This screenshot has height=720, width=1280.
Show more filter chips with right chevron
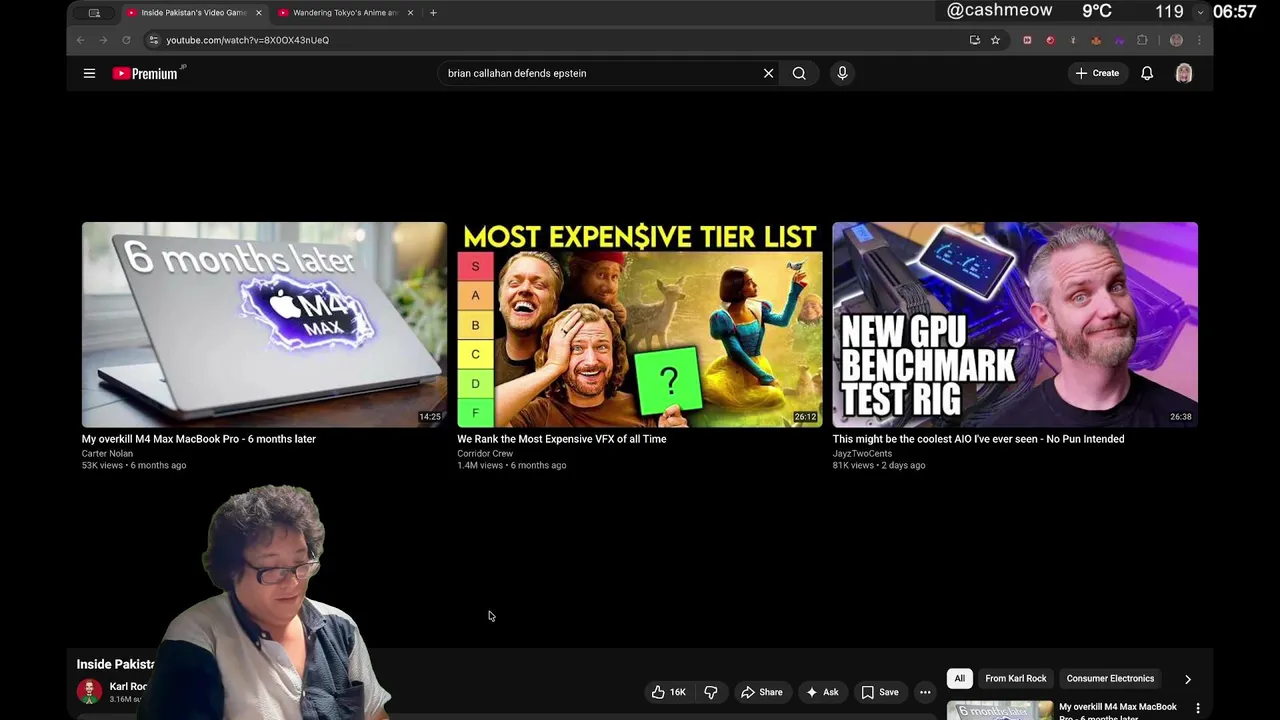pyautogui.click(x=1187, y=679)
